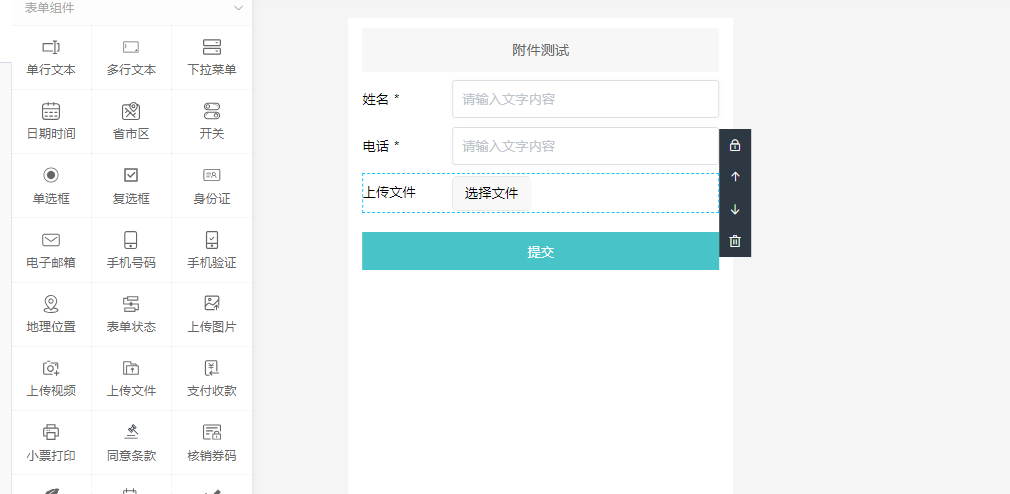Click the 提交 submit button
The height and width of the screenshot is (494, 1010).
coord(540,251)
